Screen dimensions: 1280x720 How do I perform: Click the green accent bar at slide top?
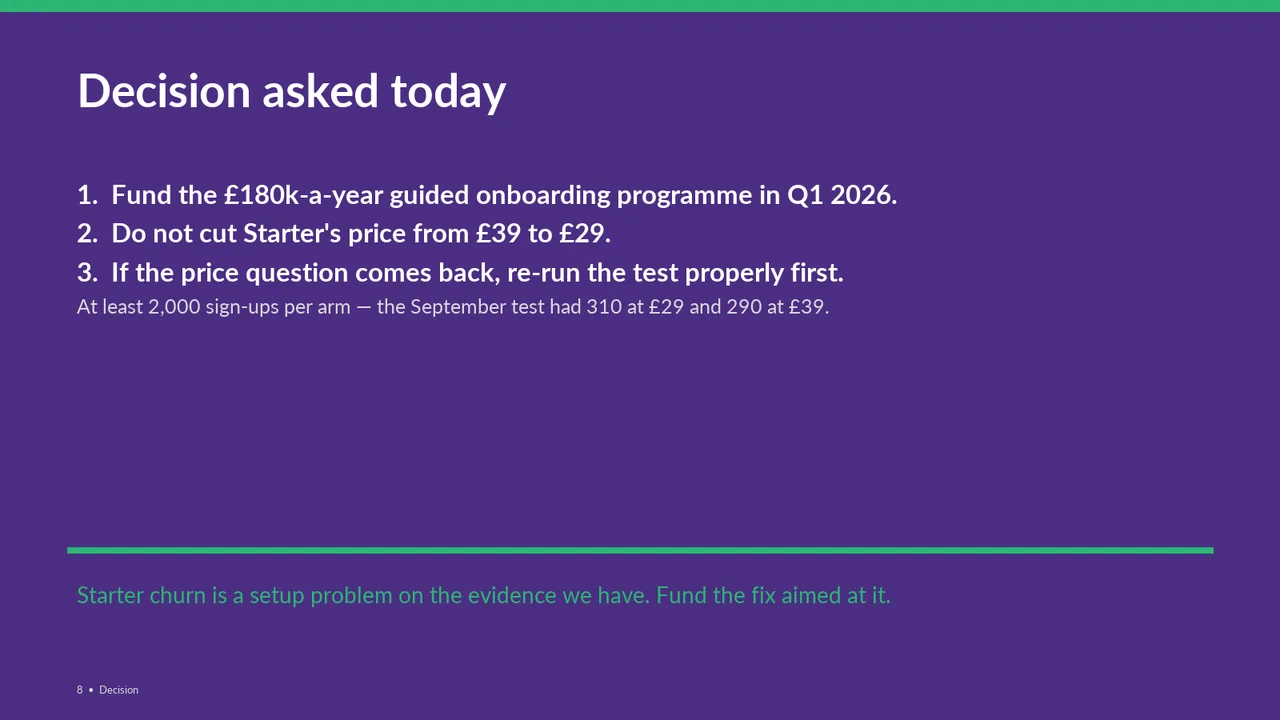click(640, 6)
